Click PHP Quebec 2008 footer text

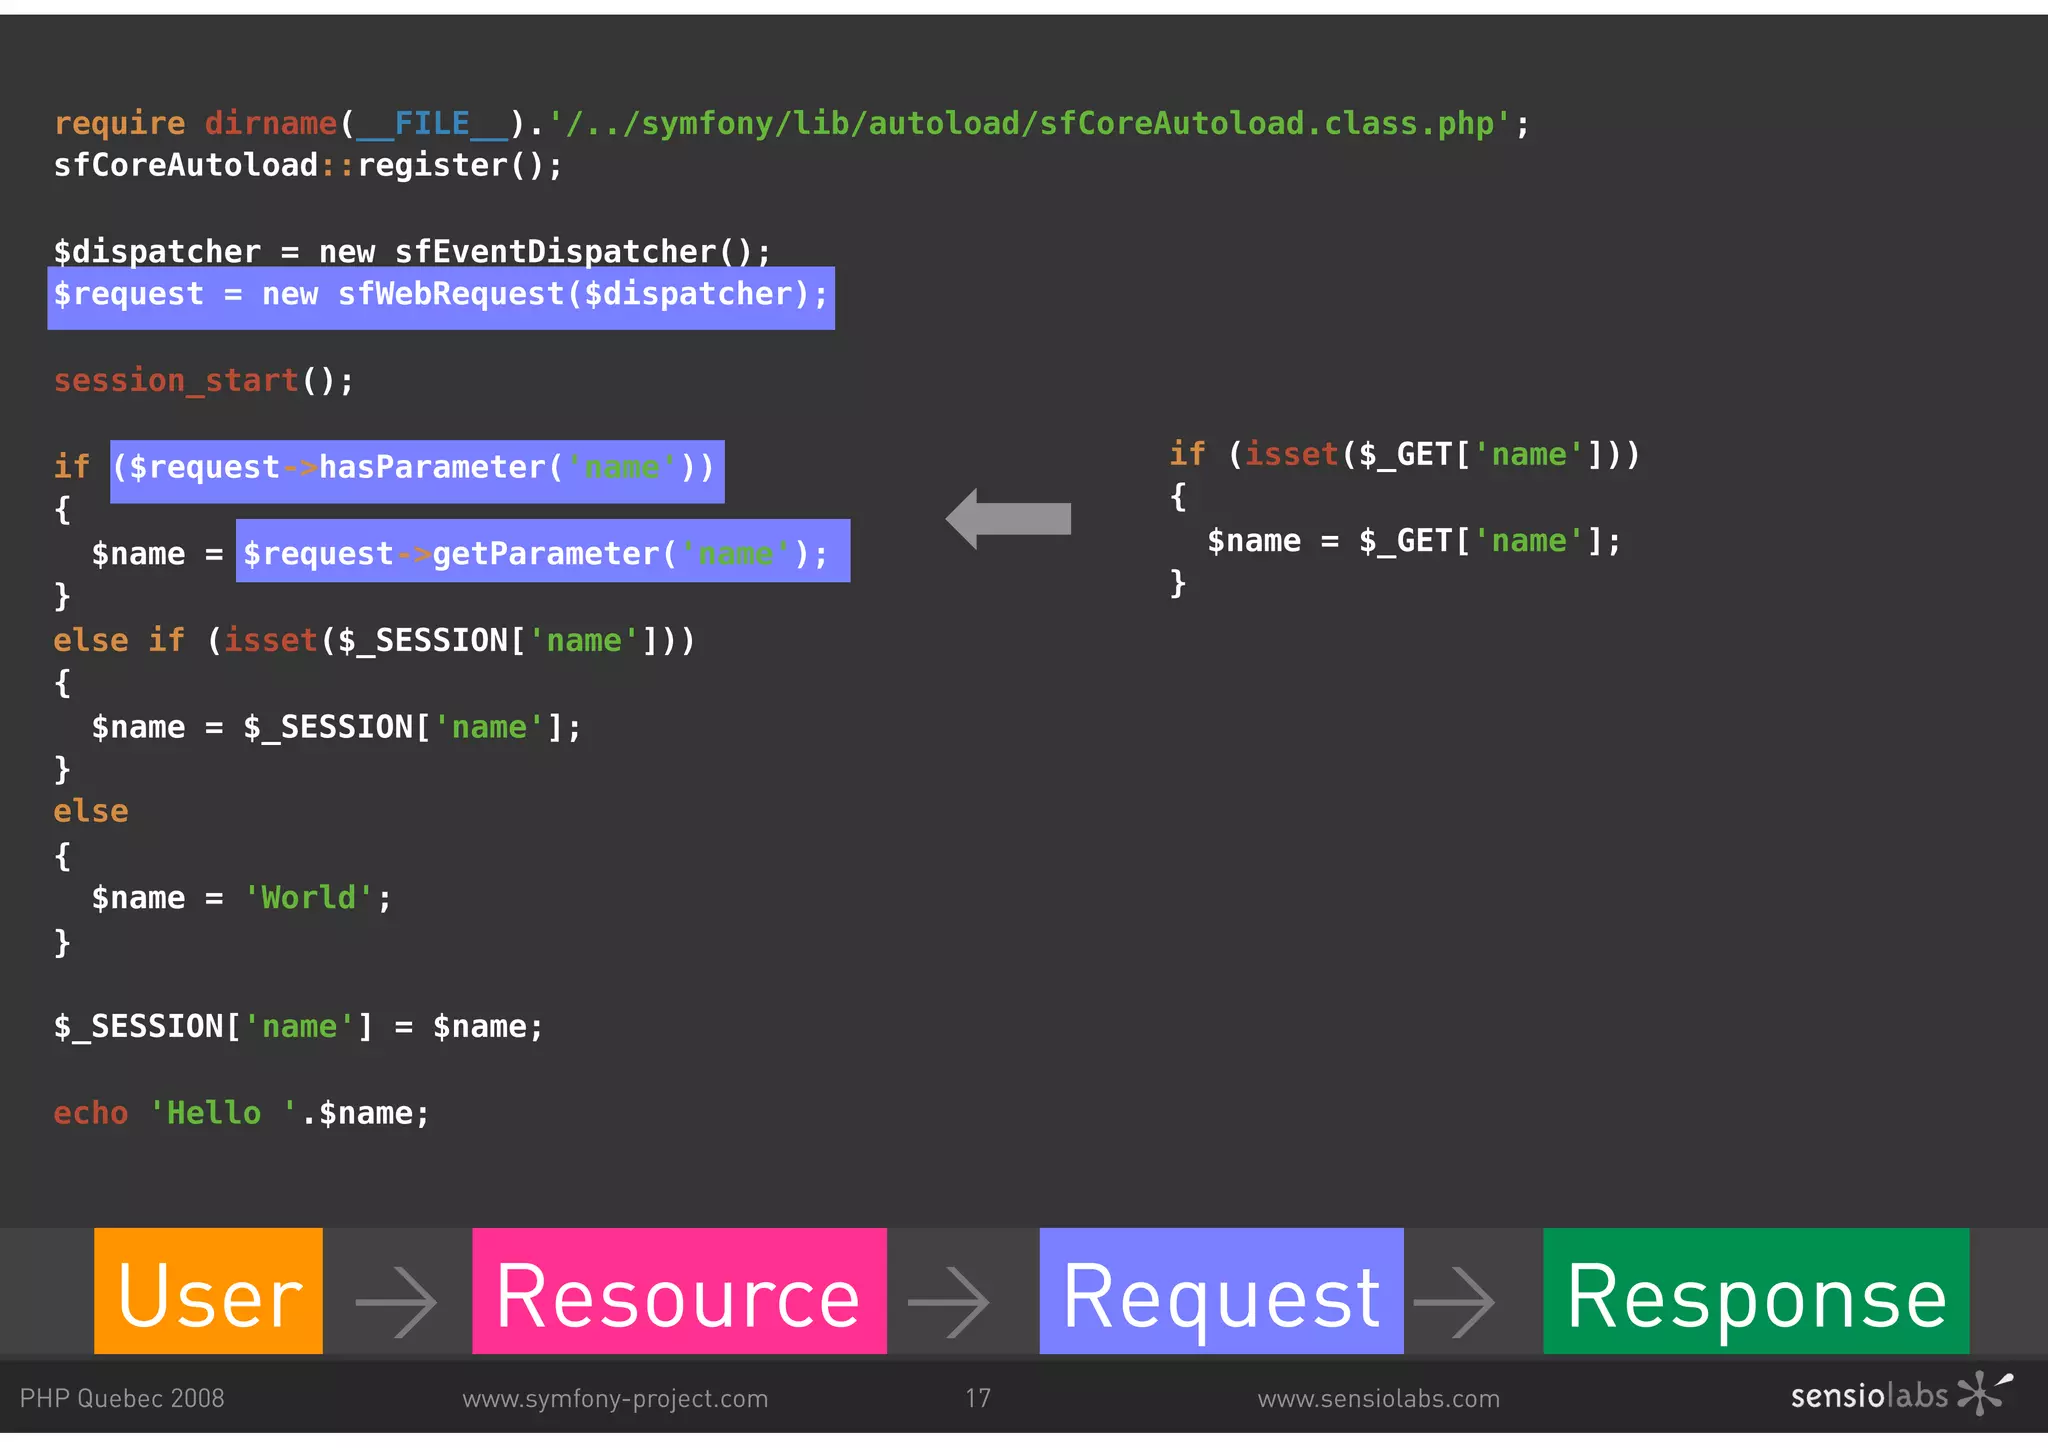[x=122, y=1398]
